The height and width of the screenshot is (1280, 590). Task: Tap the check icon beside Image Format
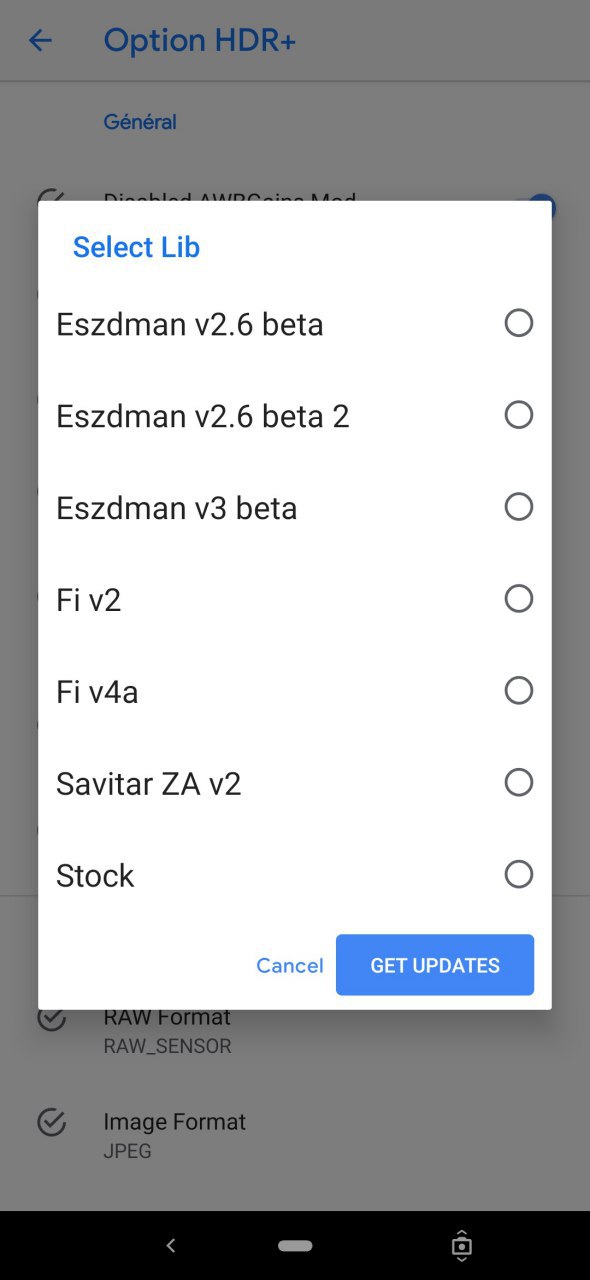click(x=51, y=1122)
